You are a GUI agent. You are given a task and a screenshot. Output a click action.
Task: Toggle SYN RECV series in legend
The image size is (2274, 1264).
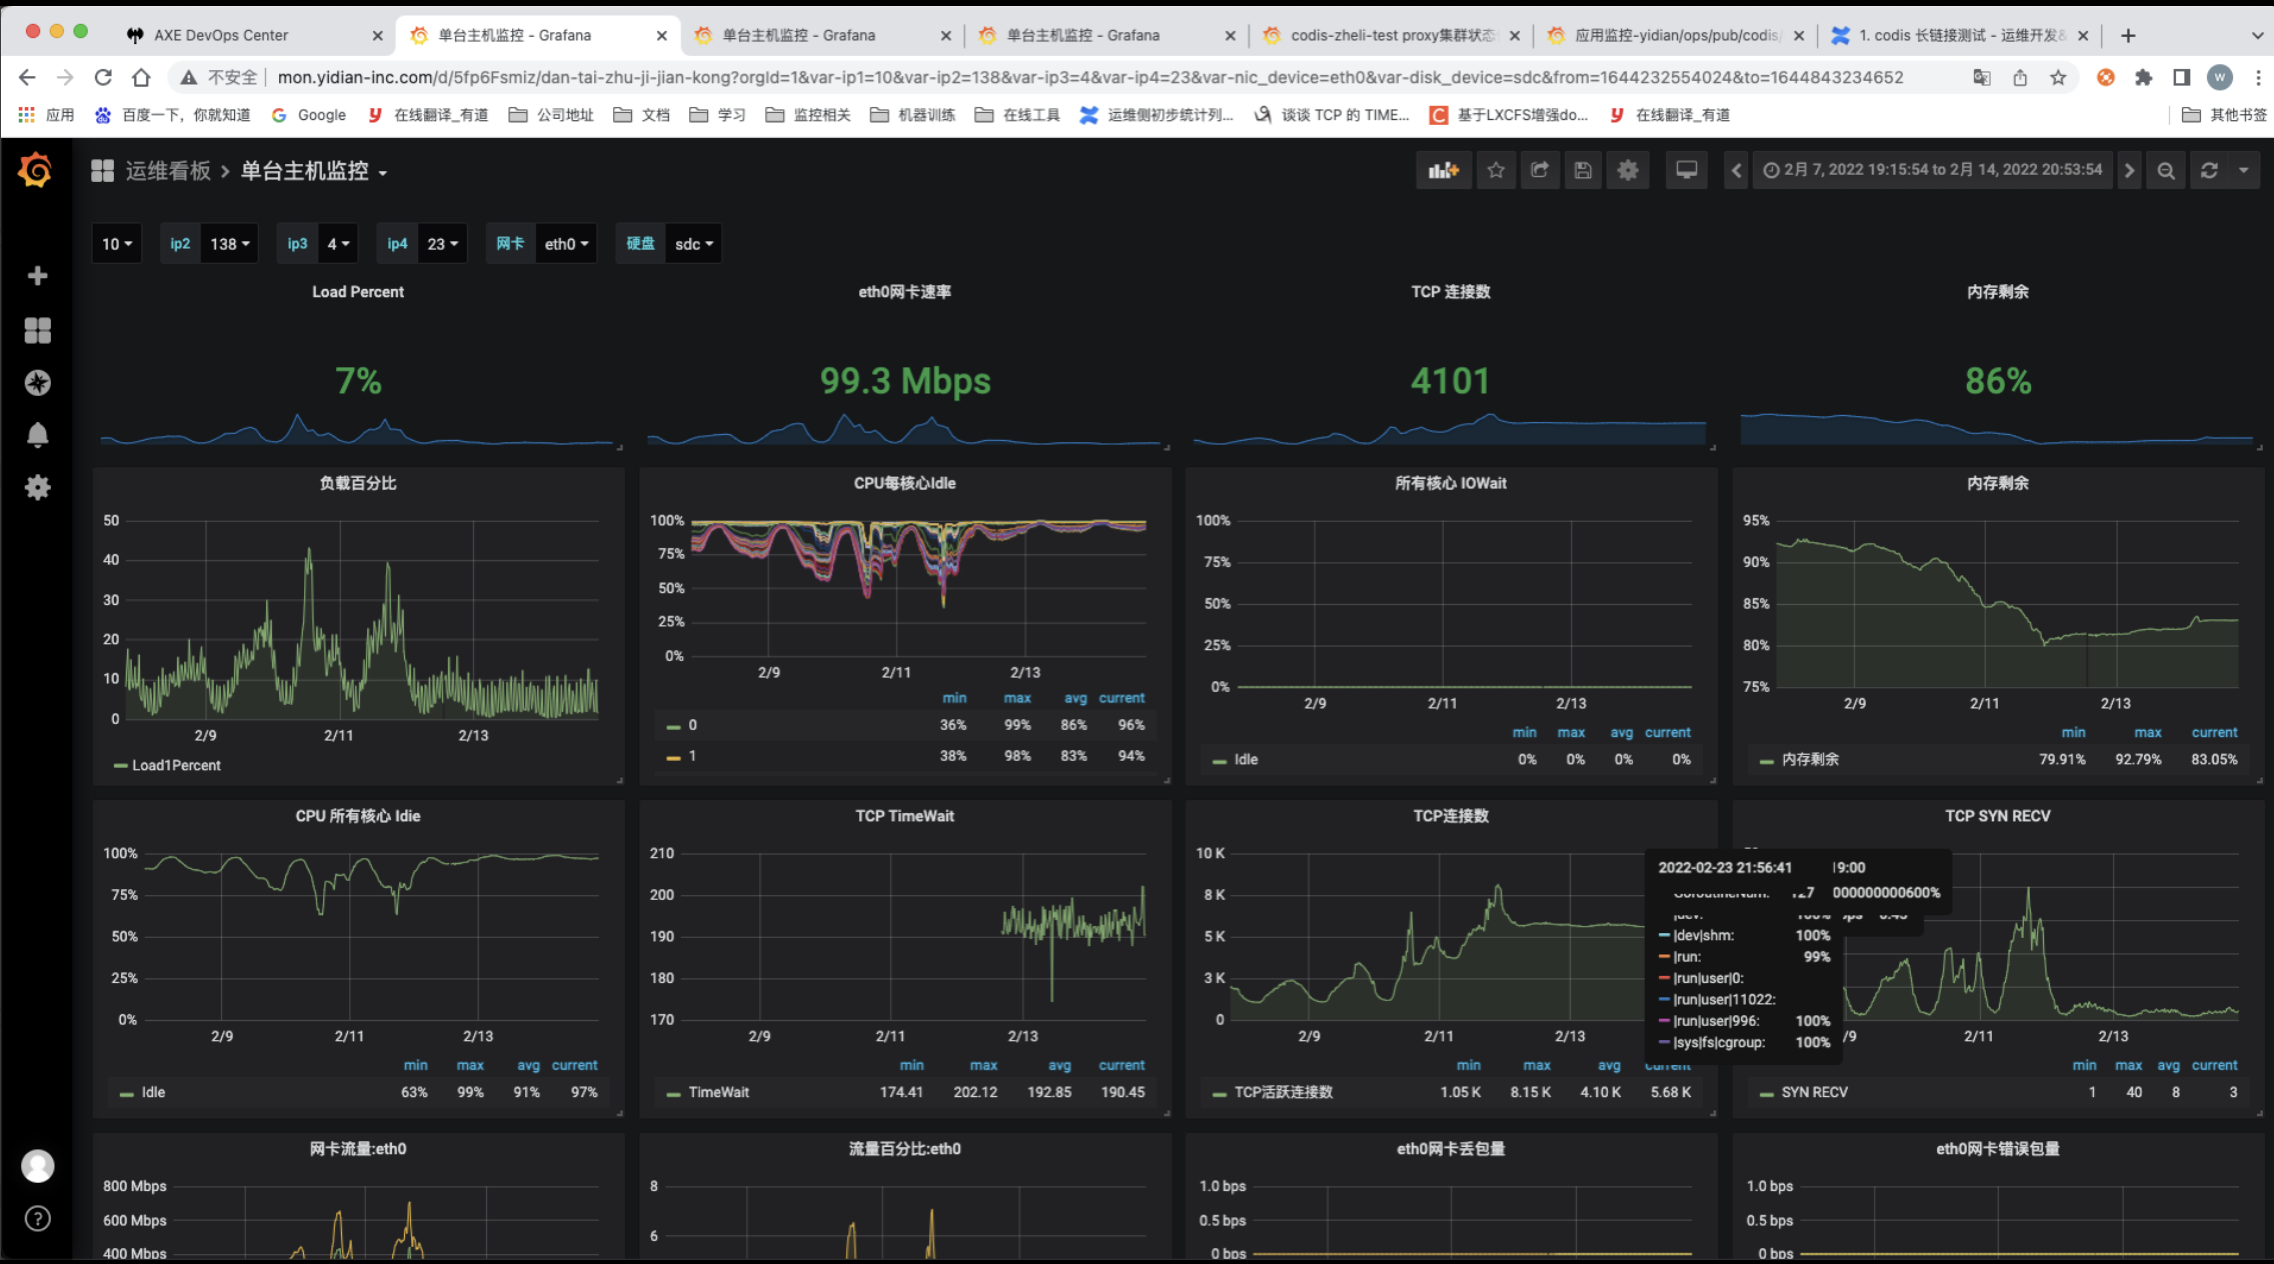click(1814, 1092)
